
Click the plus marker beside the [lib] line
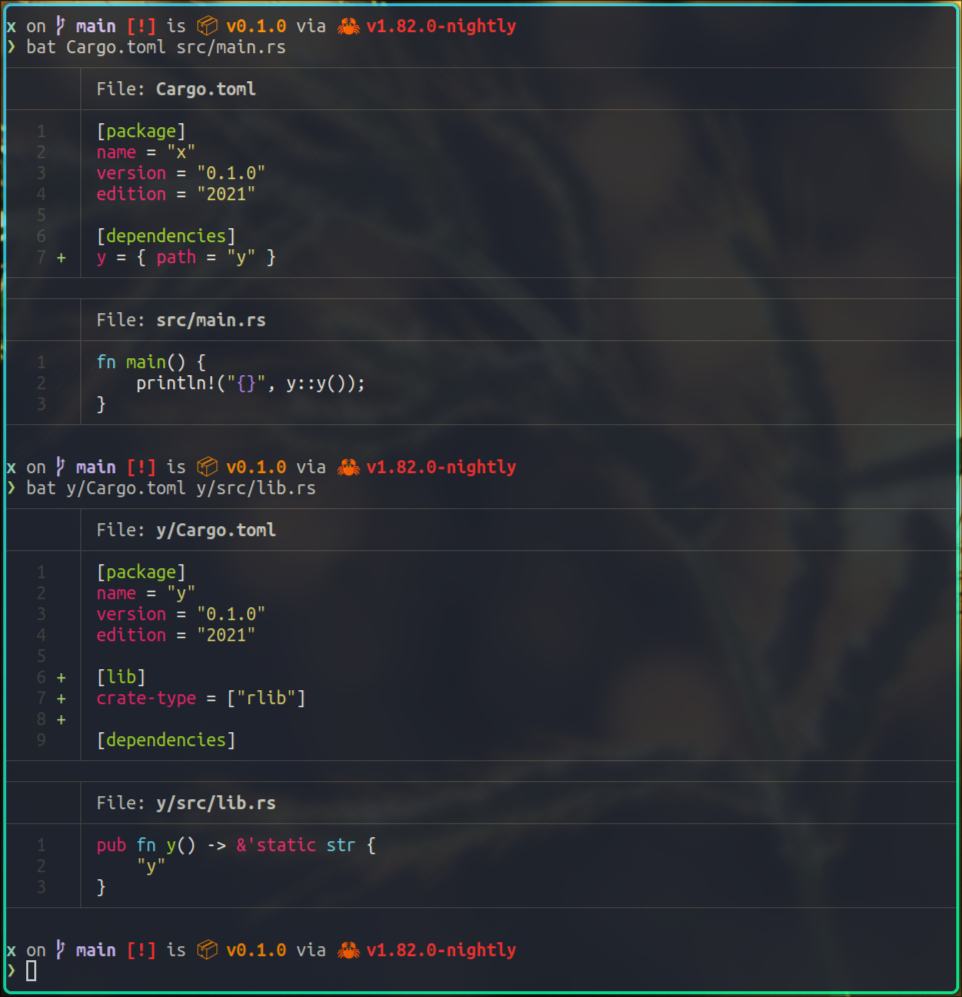[61, 678]
